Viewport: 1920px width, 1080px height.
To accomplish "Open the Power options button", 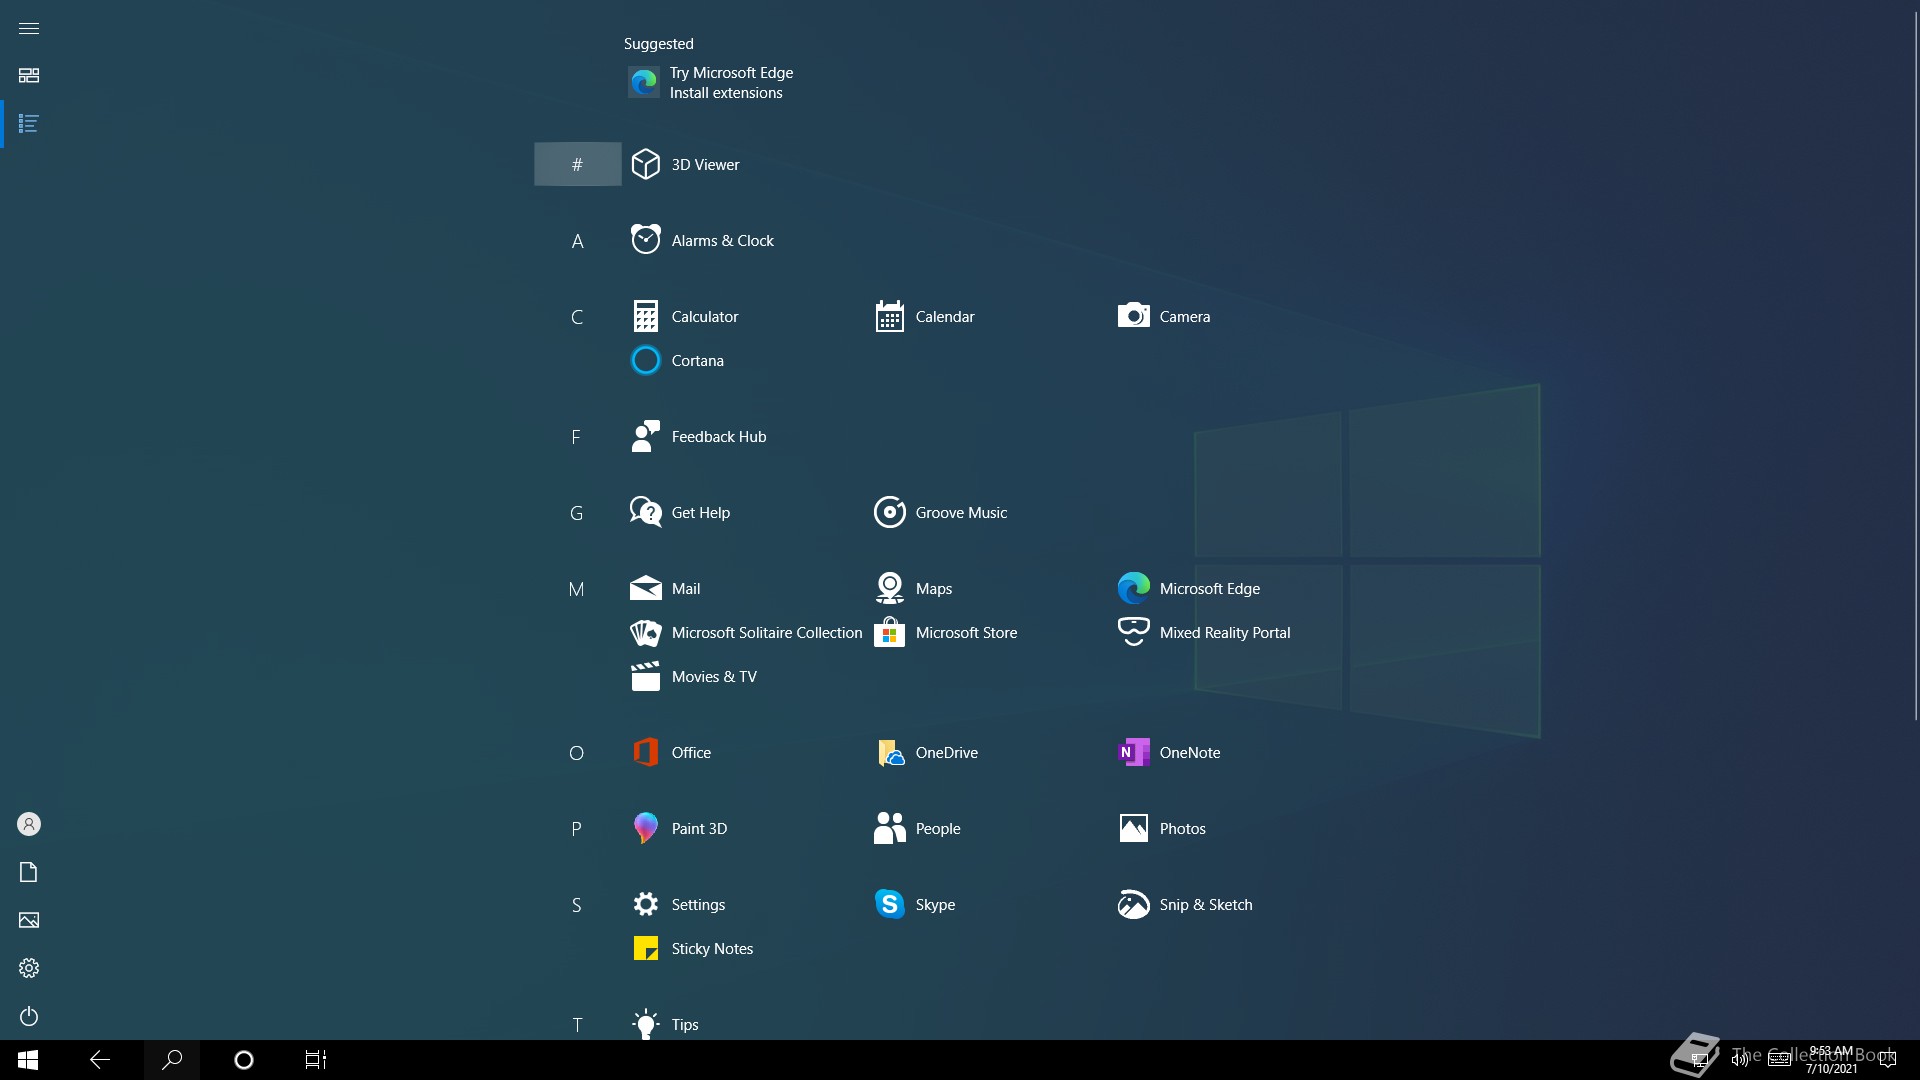I will click(29, 1016).
